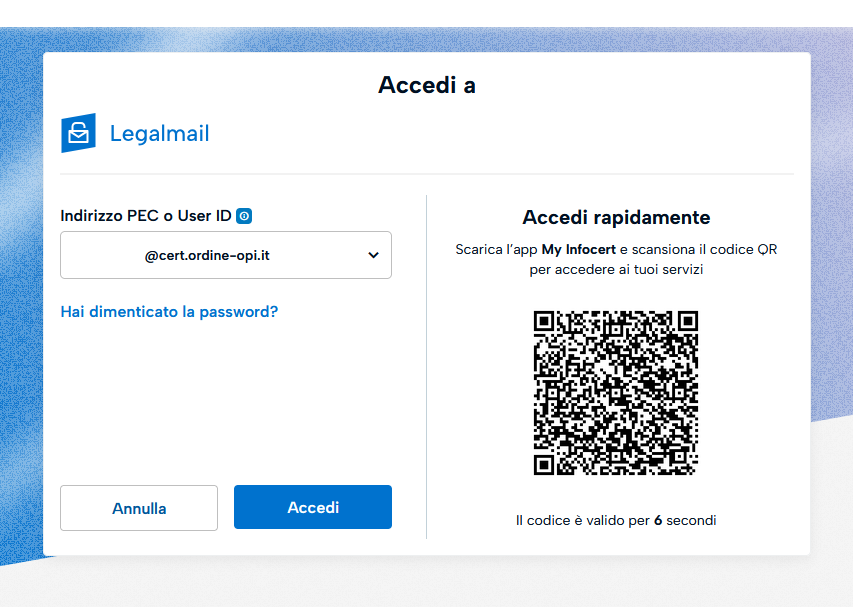
Task: Expand the PEC address dropdown chevron
Action: [x=373, y=255]
